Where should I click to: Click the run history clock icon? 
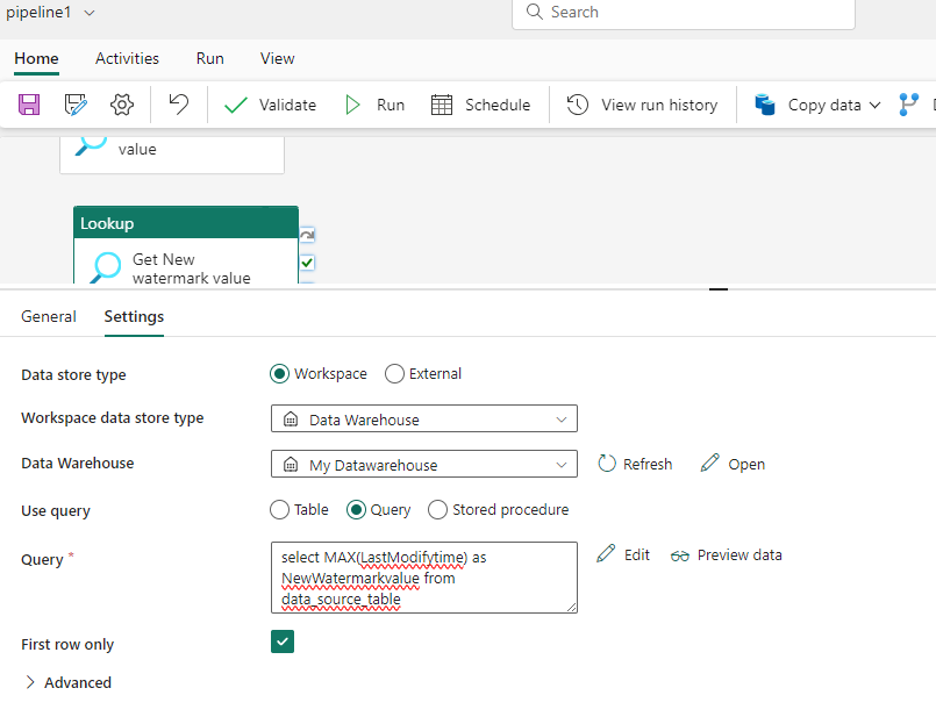click(x=577, y=104)
